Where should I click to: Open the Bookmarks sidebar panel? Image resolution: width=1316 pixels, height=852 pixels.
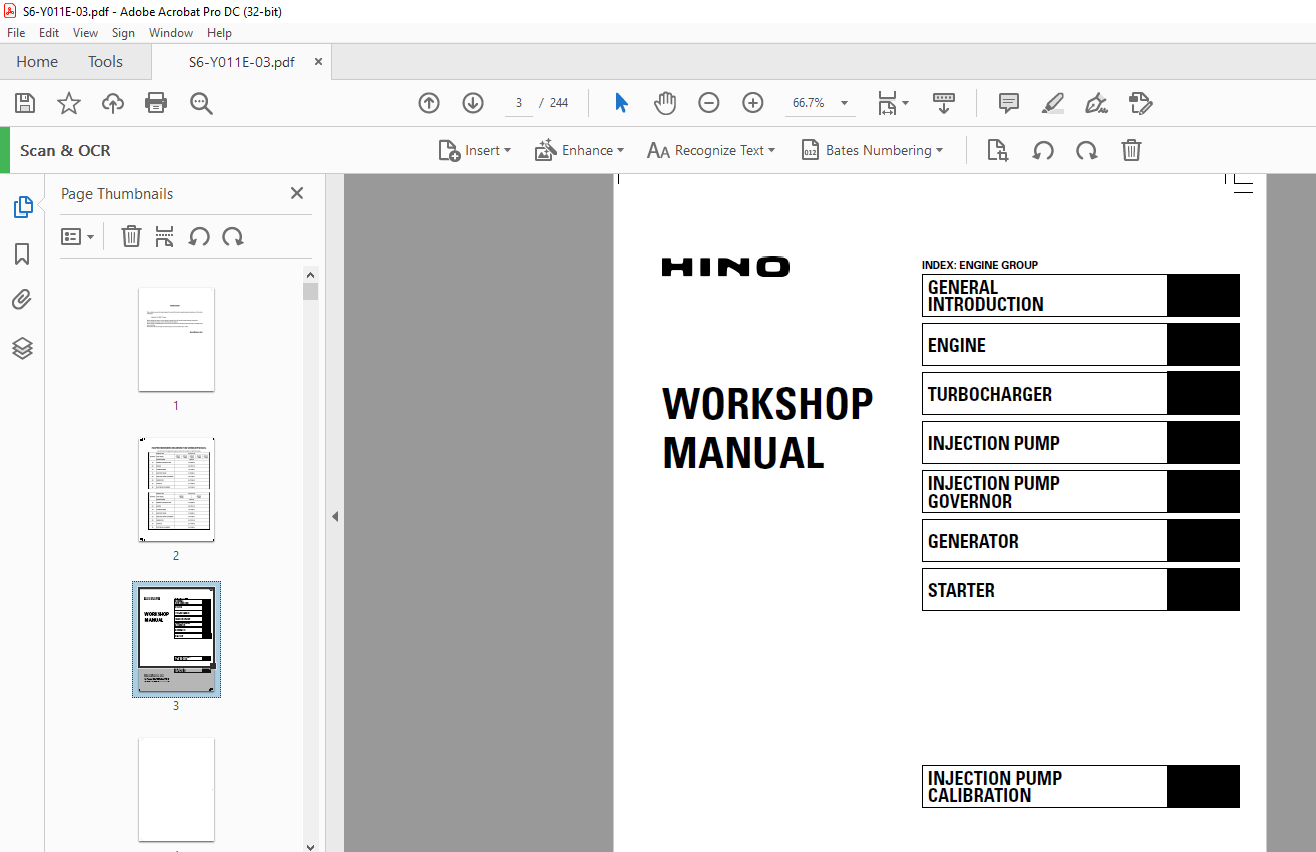click(x=22, y=255)
